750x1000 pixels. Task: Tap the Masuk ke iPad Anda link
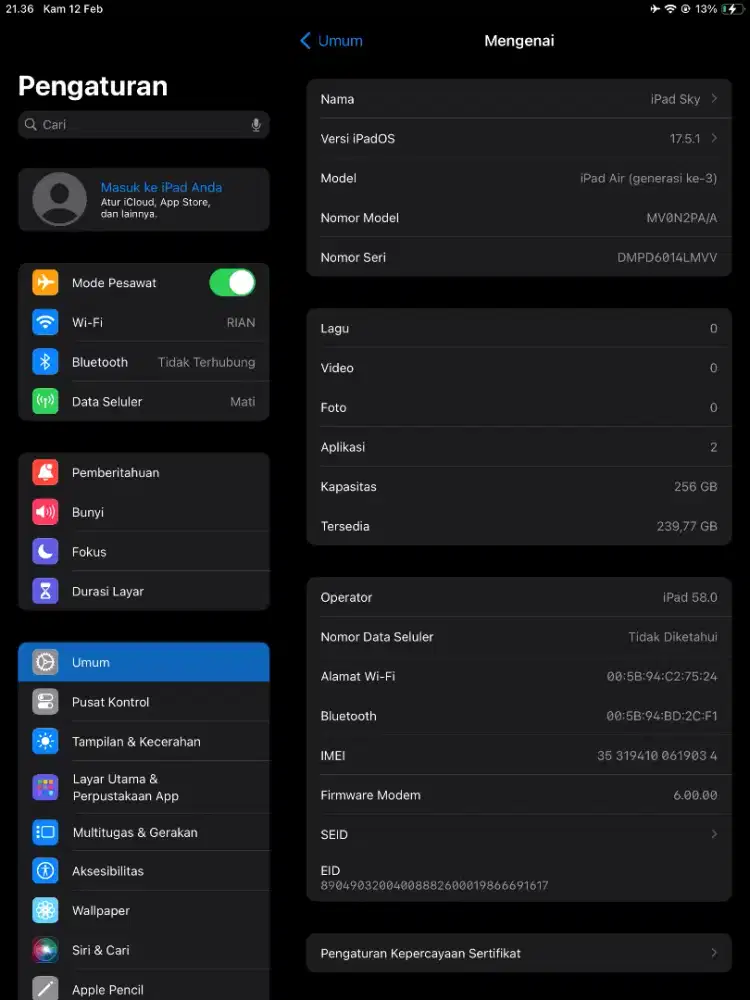(x=161, y=188)
